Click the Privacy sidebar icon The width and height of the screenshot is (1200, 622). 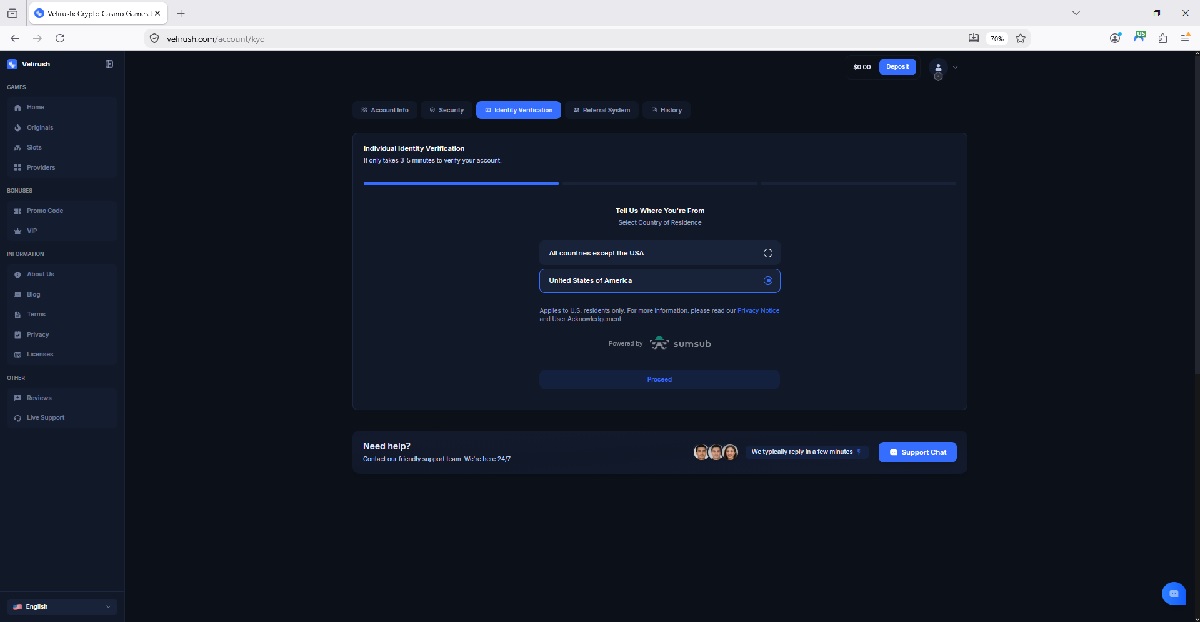[17, 334]
